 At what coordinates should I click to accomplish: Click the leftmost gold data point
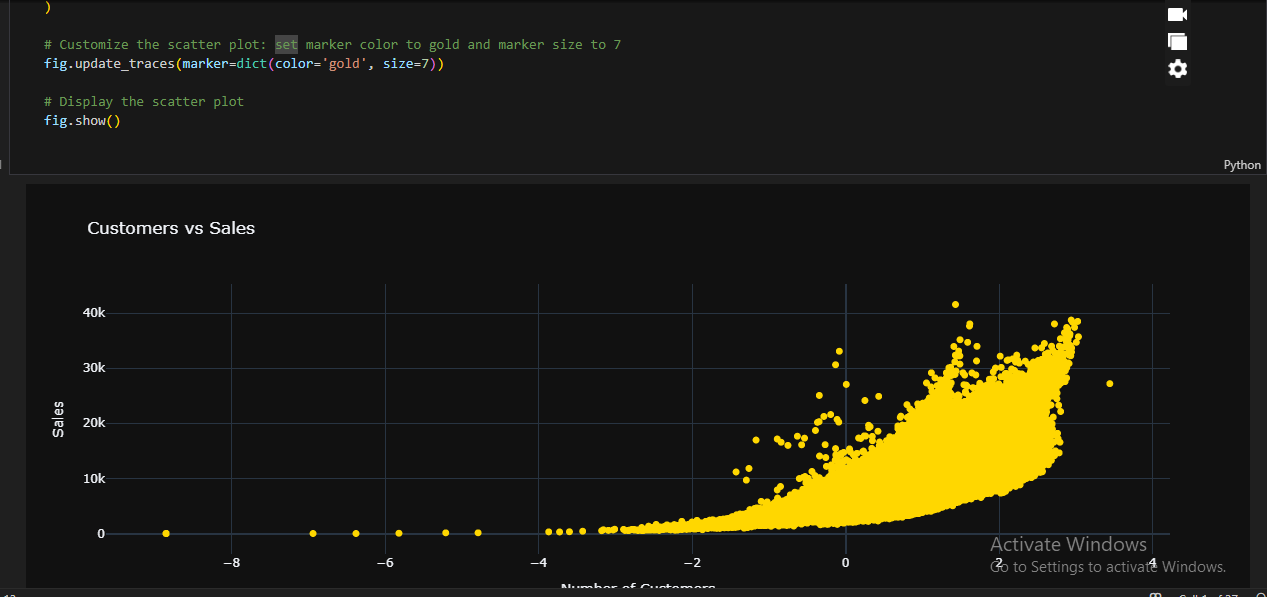click(166, 534)
